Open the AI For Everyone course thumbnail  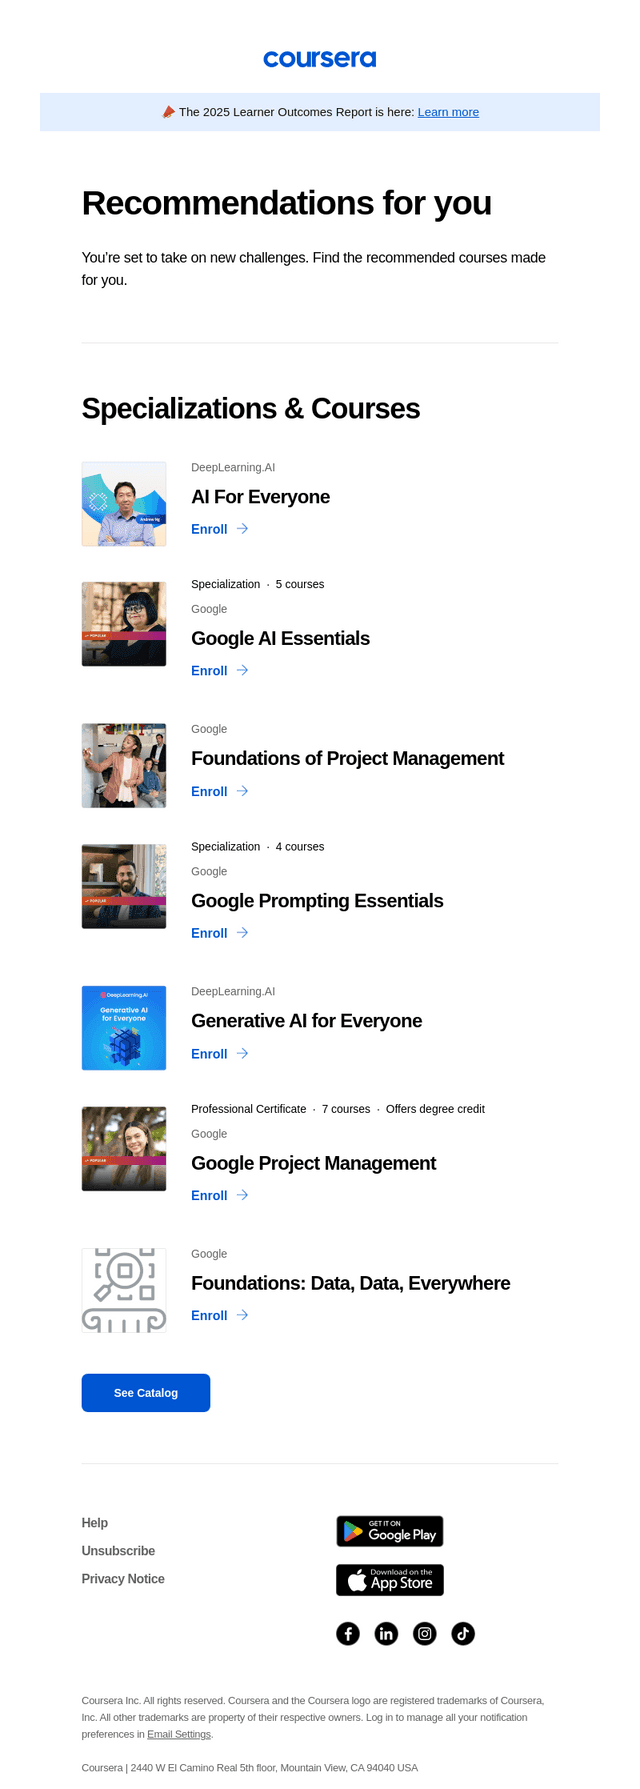pos(124,504)
